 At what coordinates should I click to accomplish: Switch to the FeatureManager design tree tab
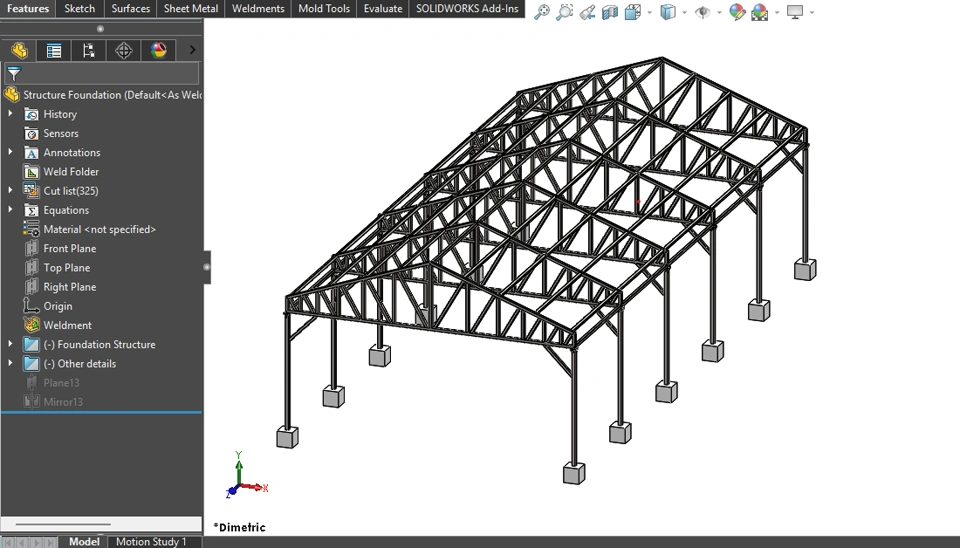19,50
